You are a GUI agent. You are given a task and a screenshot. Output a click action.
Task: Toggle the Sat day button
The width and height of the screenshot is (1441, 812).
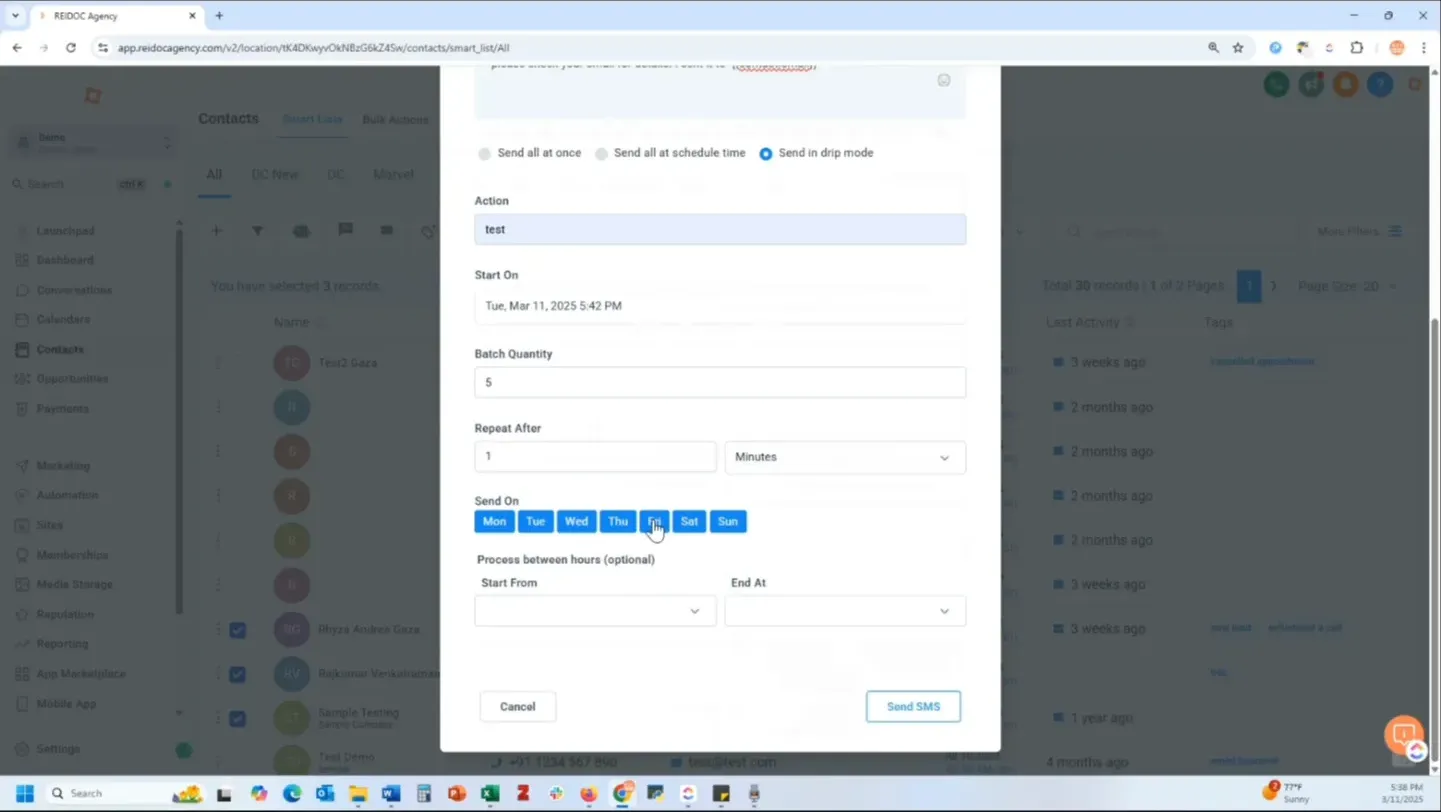tap(689, 522)
